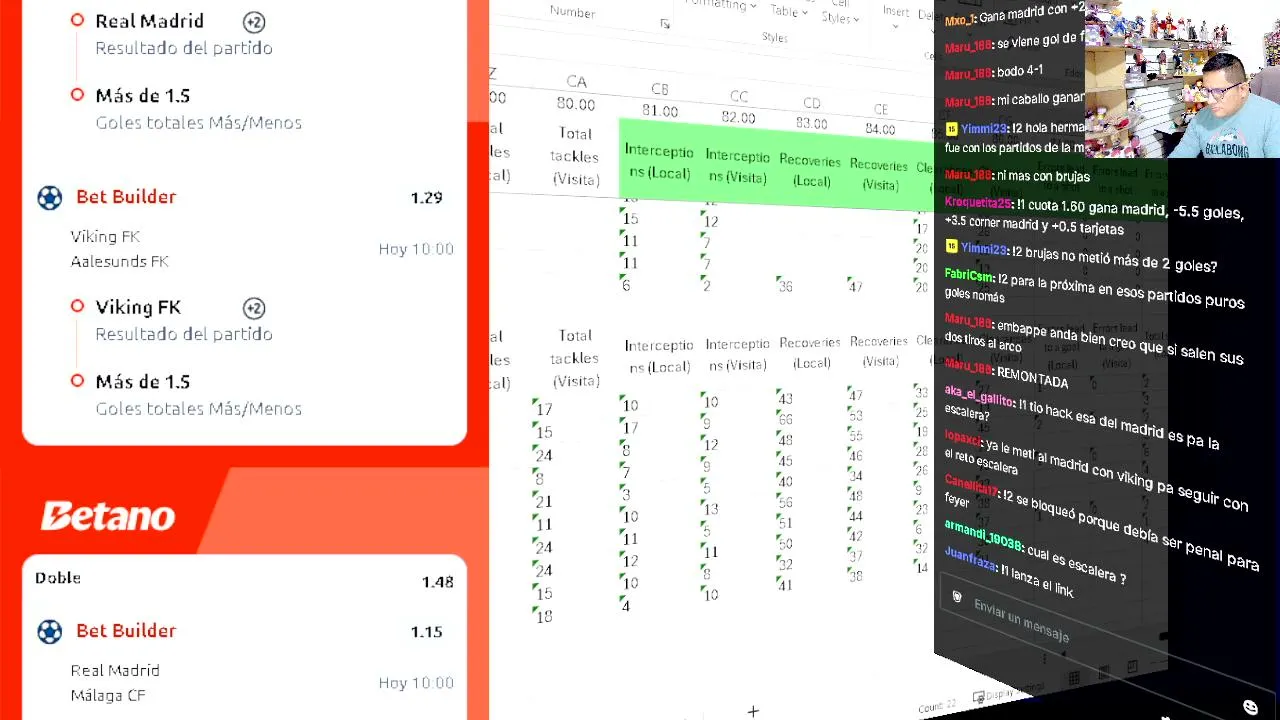The image size is (1280, 720).
Task: Open the emoji picker in the stream chat
Action: [1250, 708]
